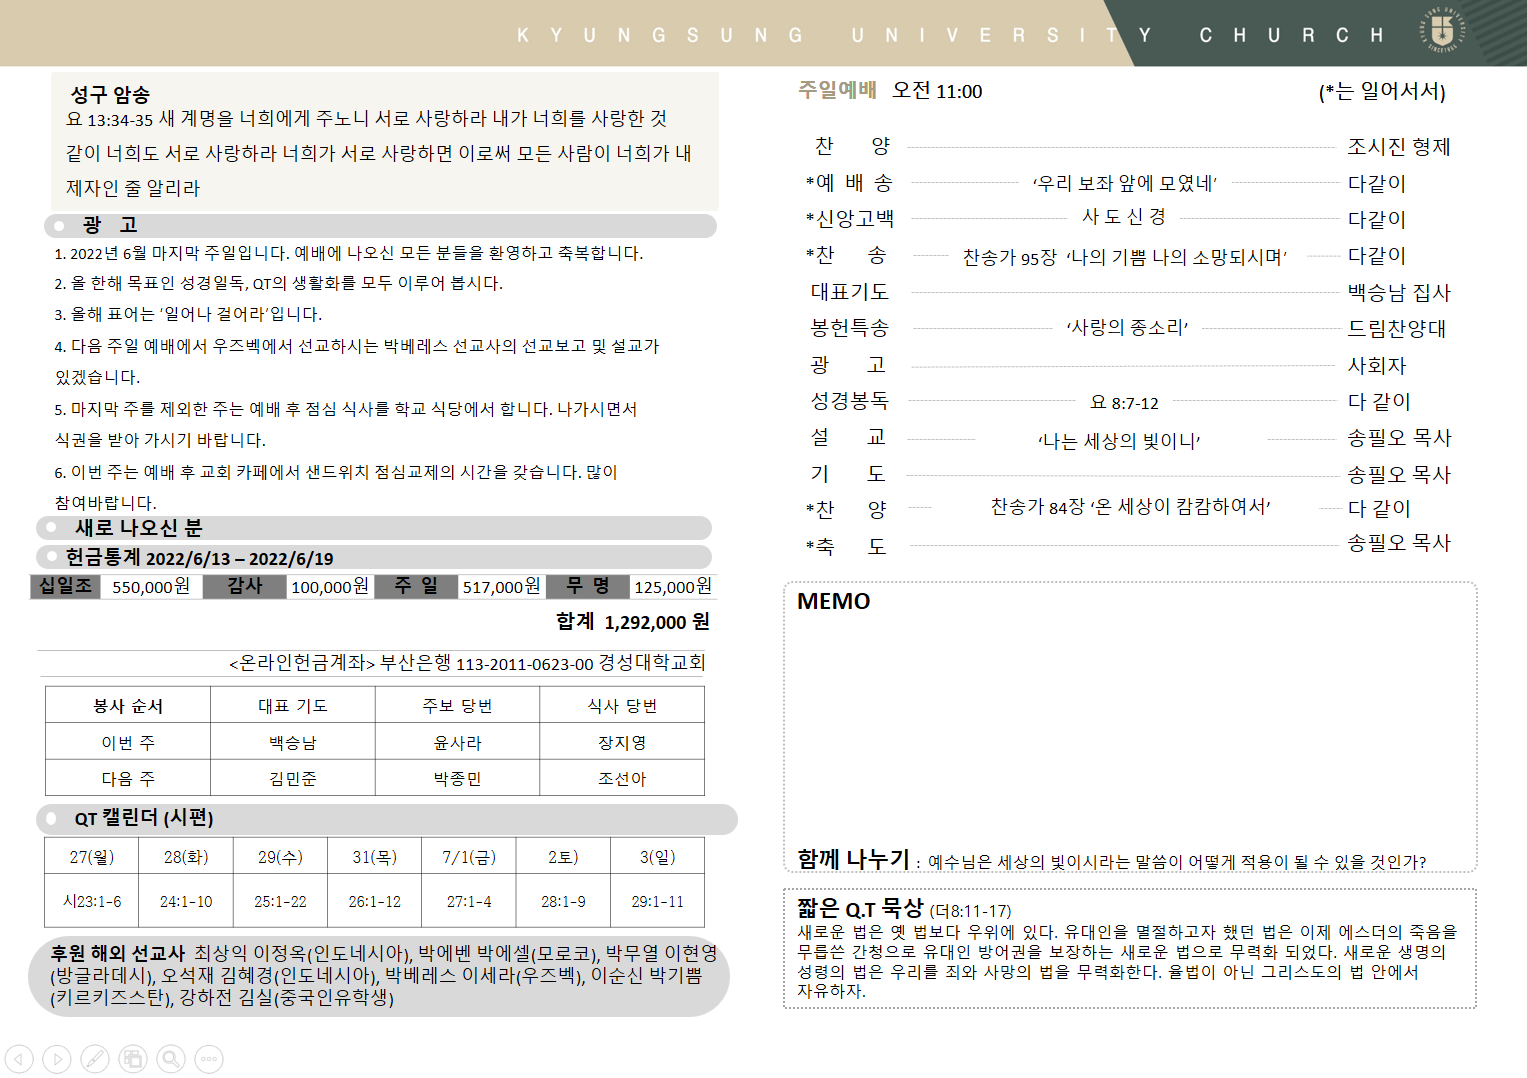The image size is (1527, 1078).
Task: Click the '7/1(금)' calendar cell
Action: [469, 857]
